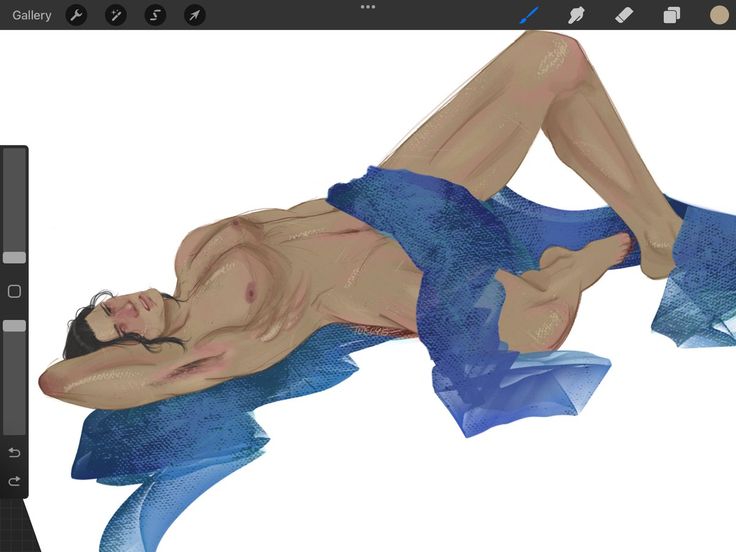
Task: Click the brush size slider handle
Action: click(15, 257)
